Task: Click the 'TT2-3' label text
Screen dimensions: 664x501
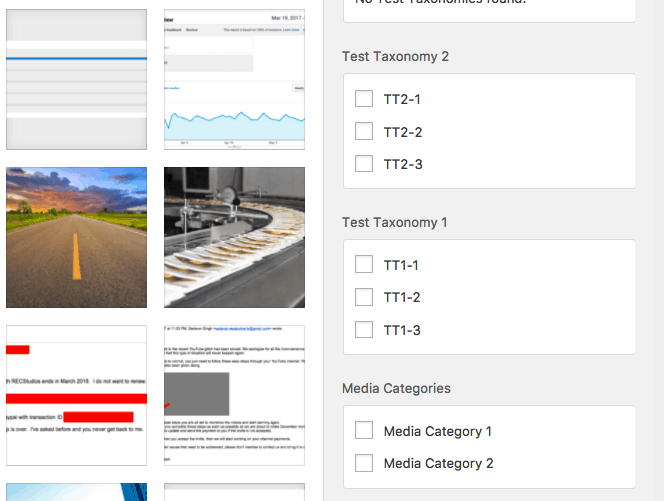Action: (403, 164)
